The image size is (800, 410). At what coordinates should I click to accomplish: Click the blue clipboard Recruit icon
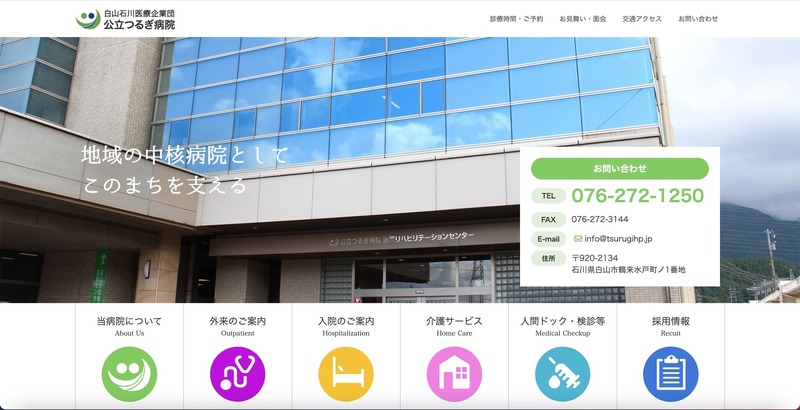[x=670, y=374]
